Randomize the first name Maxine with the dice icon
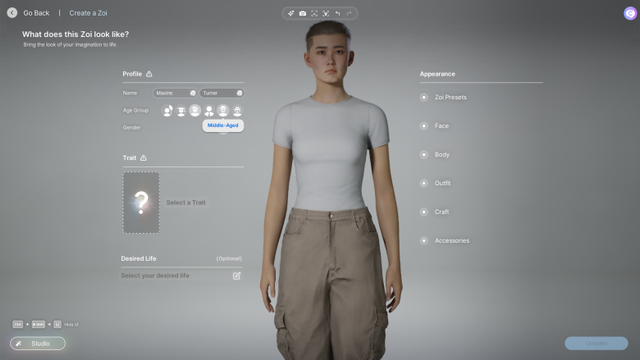 click(x=193, y=93)
